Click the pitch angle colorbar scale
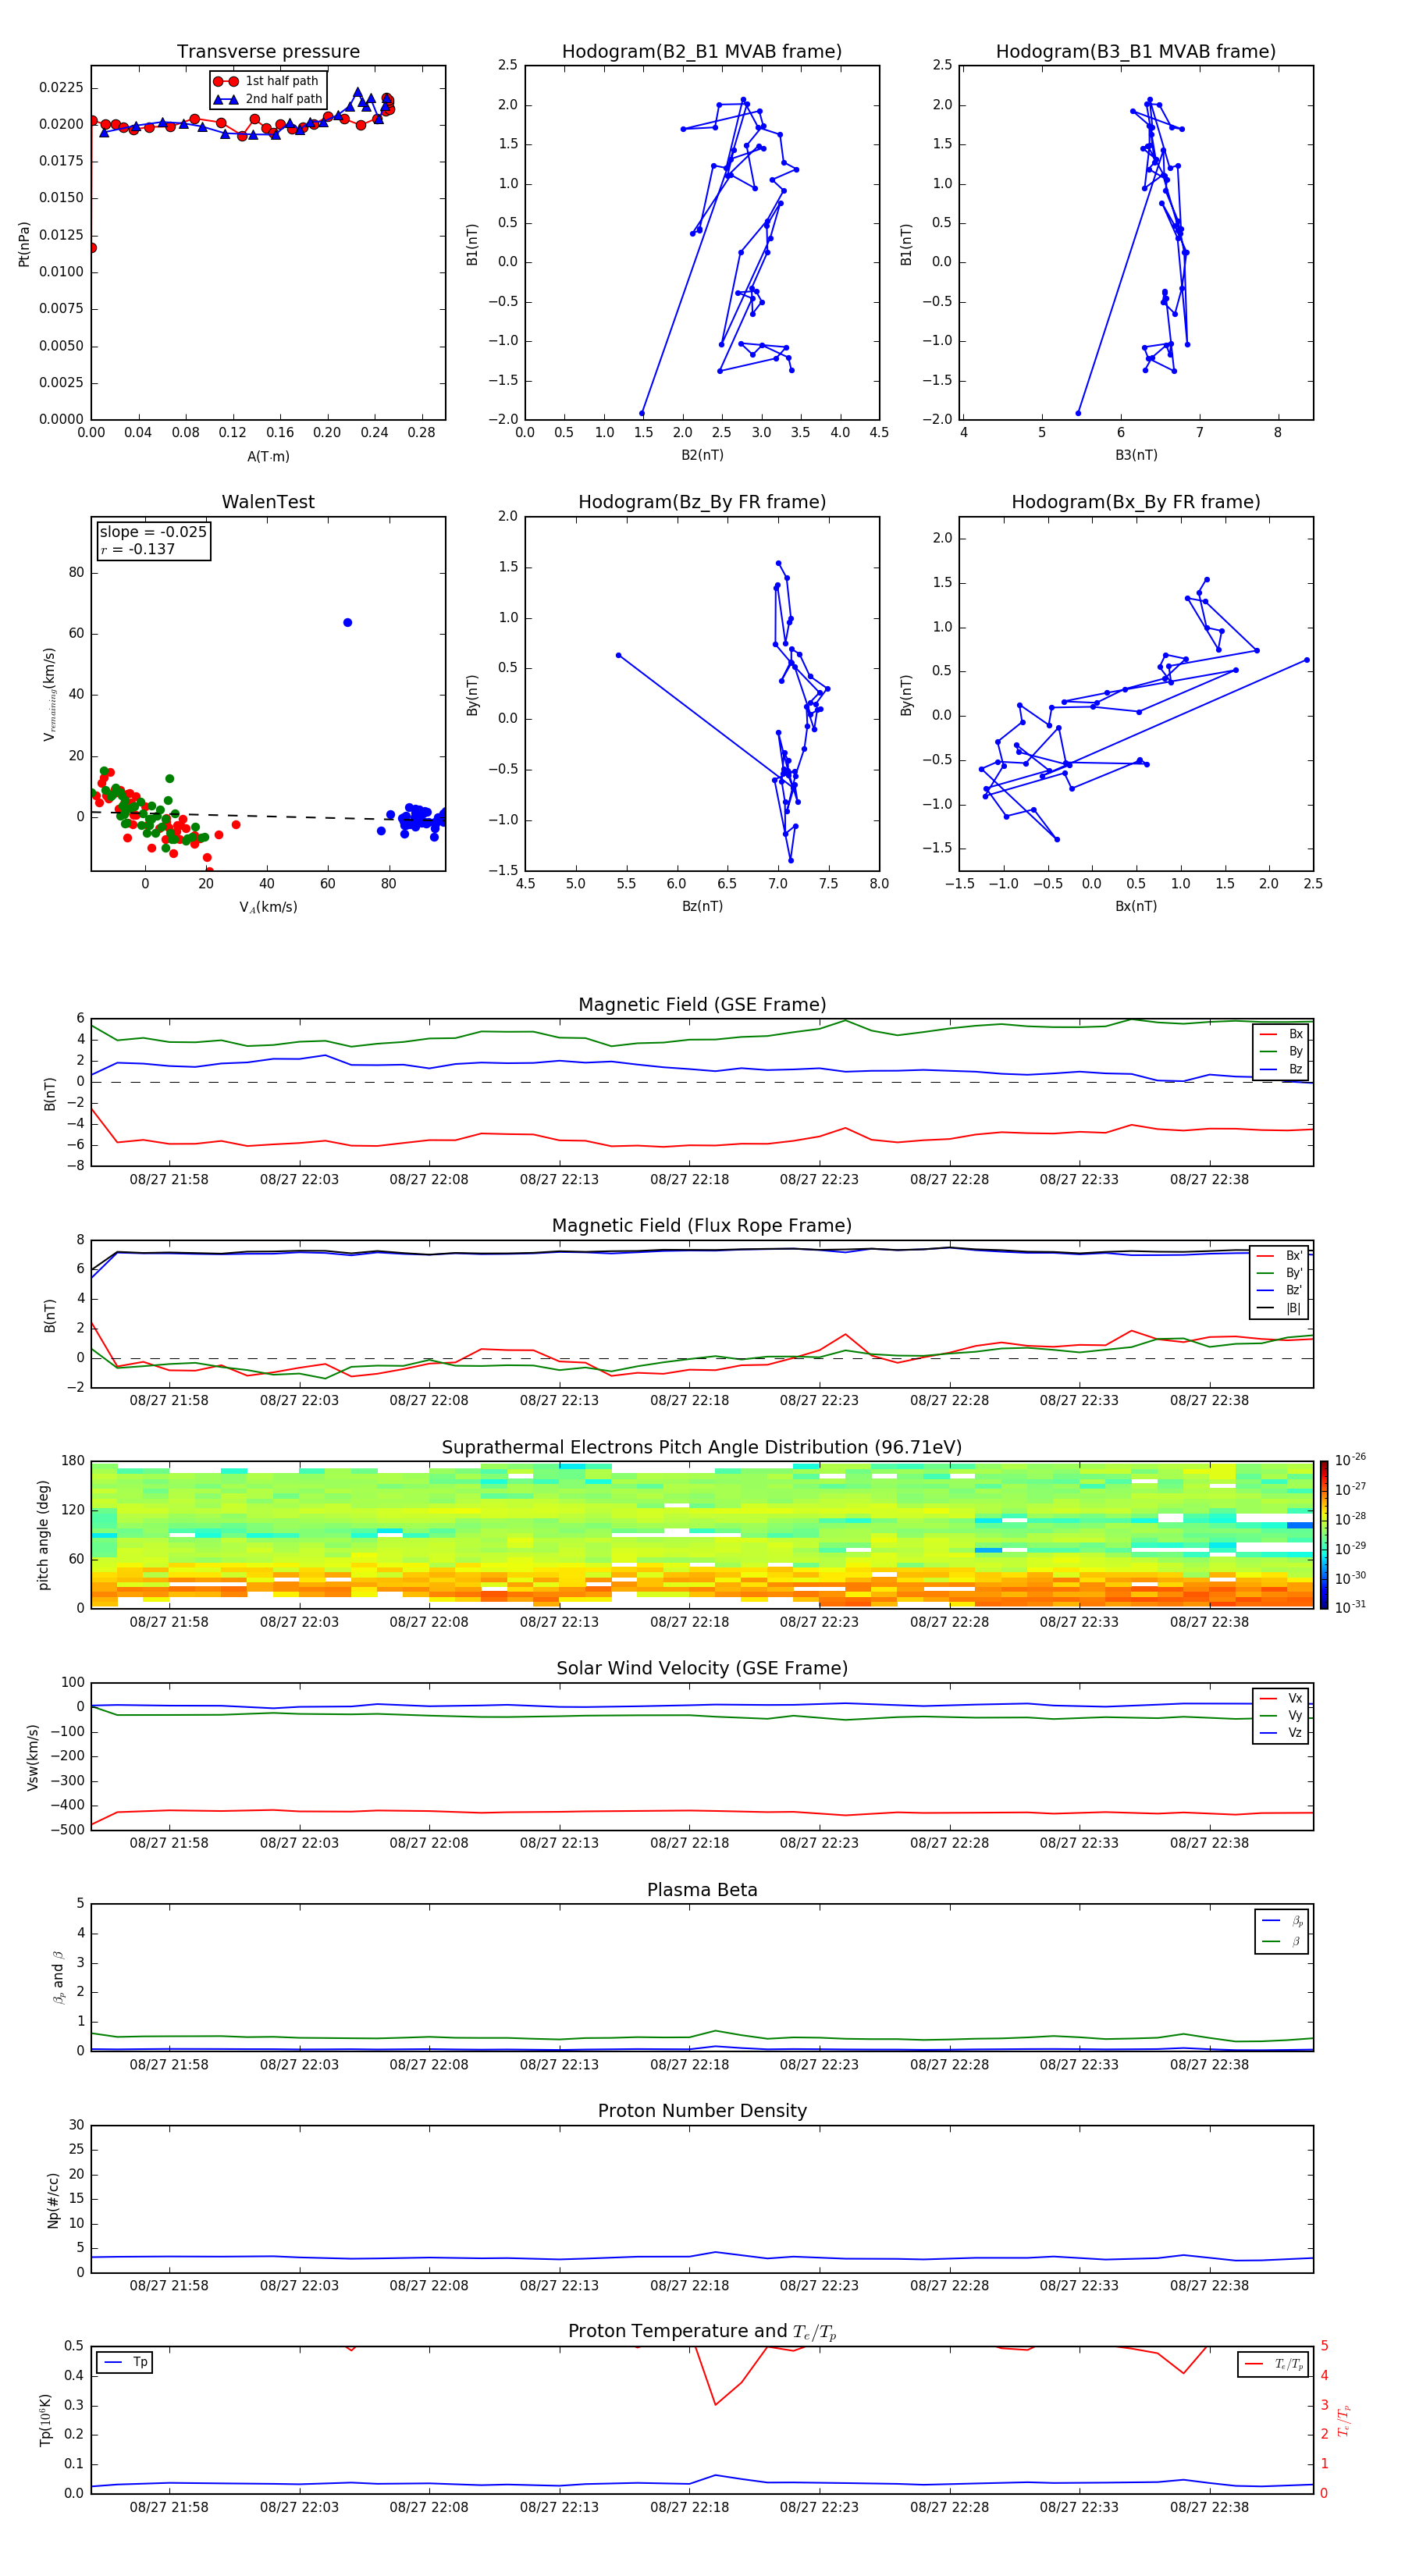Viewport: 1405px width, 2576px height. click(1324, 1535)
